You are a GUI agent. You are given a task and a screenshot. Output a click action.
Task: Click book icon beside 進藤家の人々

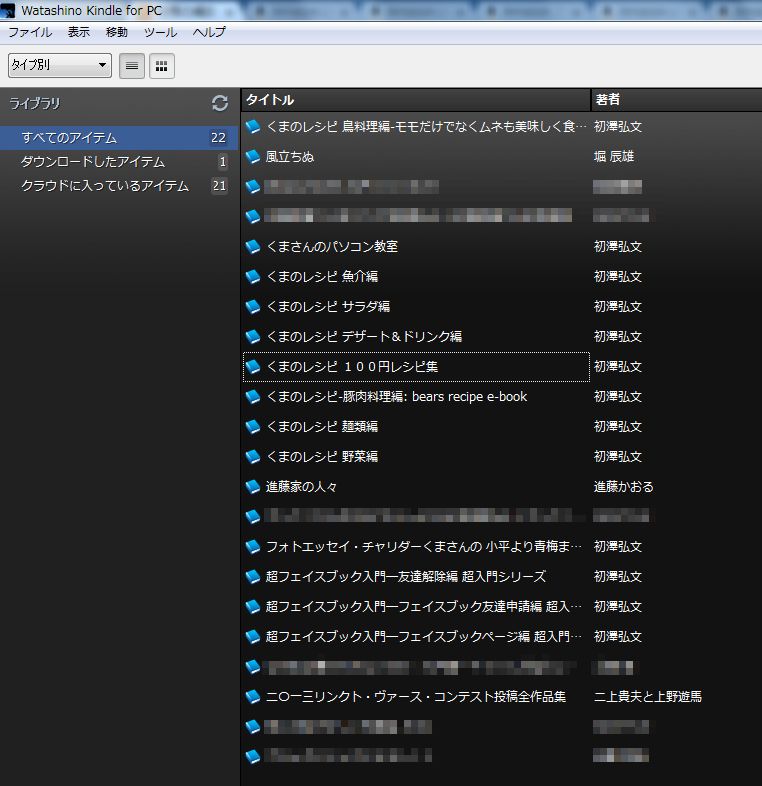[x=253, y=486]
